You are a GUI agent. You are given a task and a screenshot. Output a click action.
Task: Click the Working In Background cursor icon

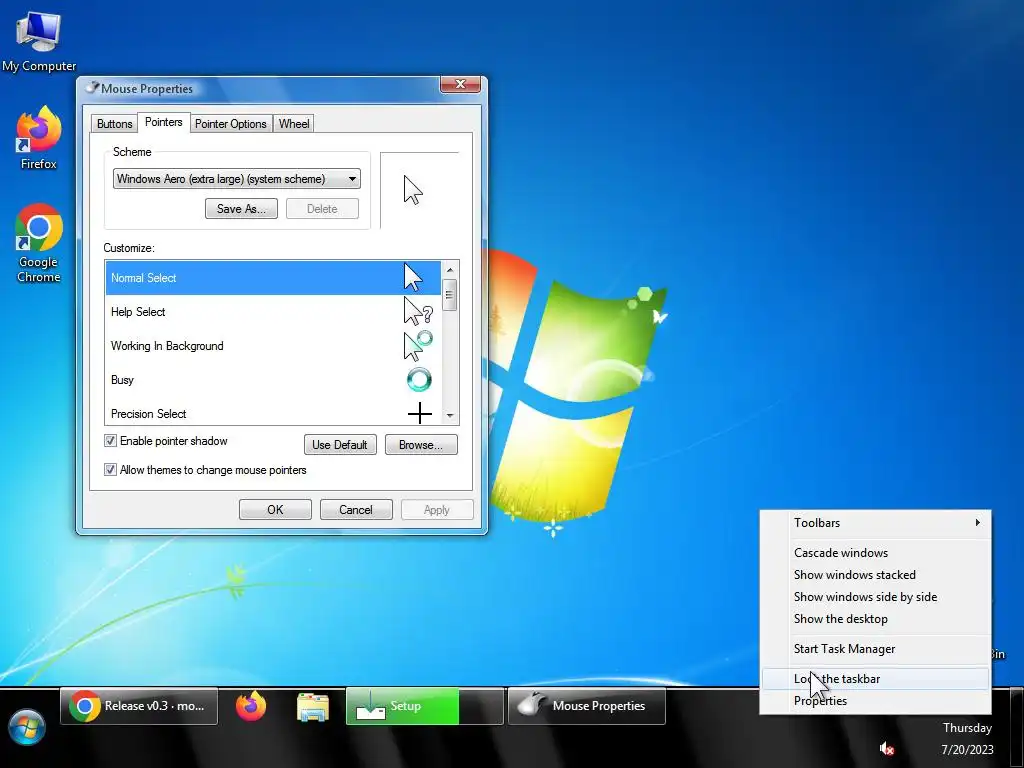point(418,345)
